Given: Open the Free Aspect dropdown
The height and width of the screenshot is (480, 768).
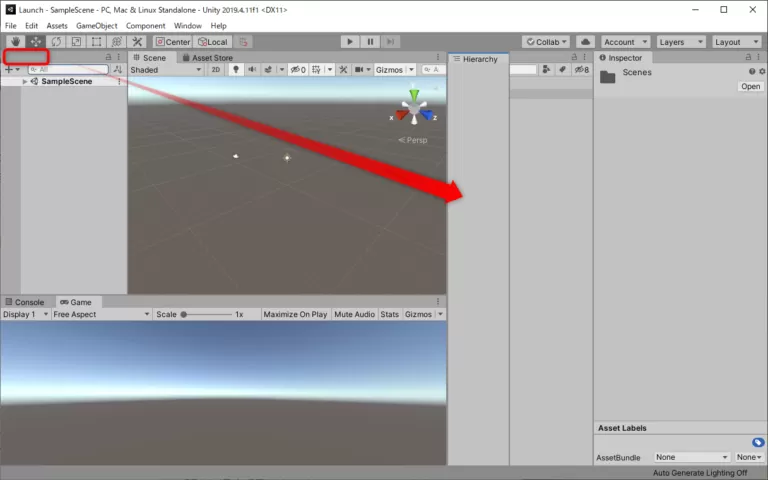Looking at the screenshot, I should (100, 314).
